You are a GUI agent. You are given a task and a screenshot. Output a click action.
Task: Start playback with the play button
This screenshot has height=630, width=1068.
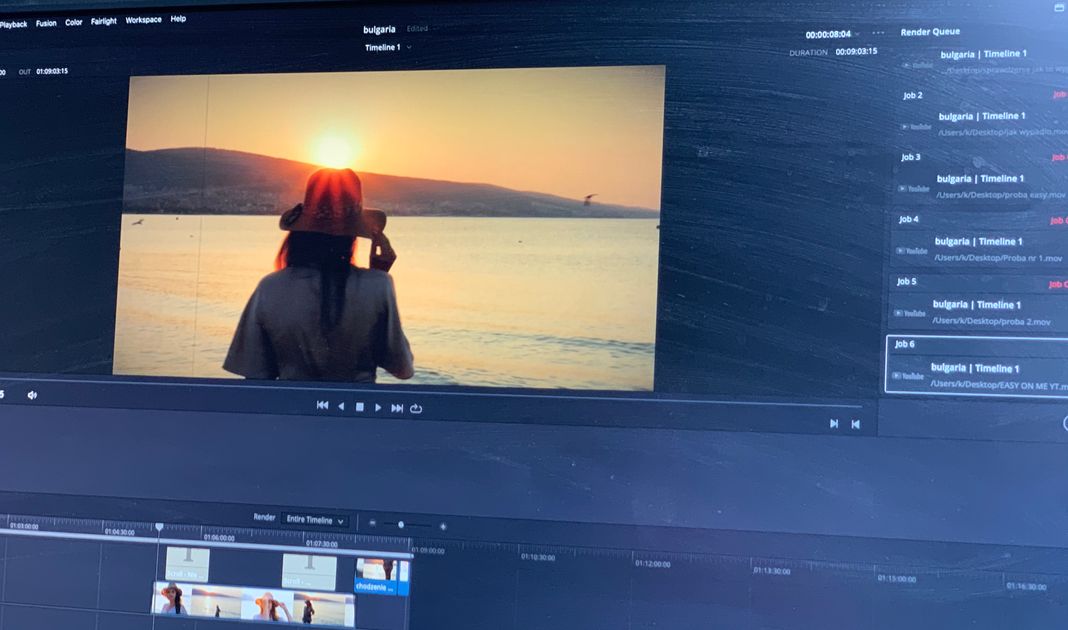pos(378,407)
